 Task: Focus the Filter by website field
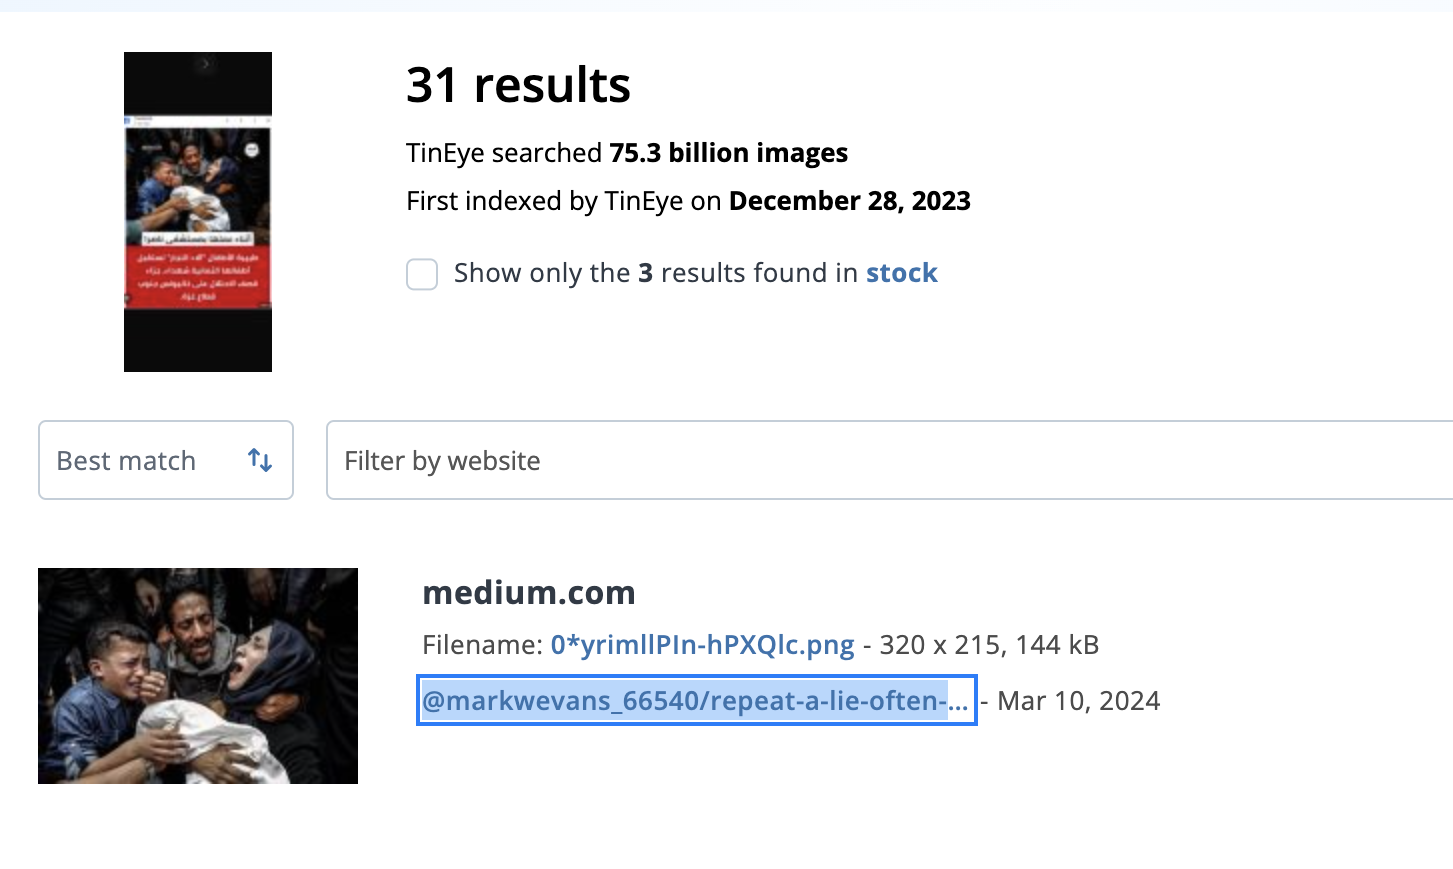point(889,460)
